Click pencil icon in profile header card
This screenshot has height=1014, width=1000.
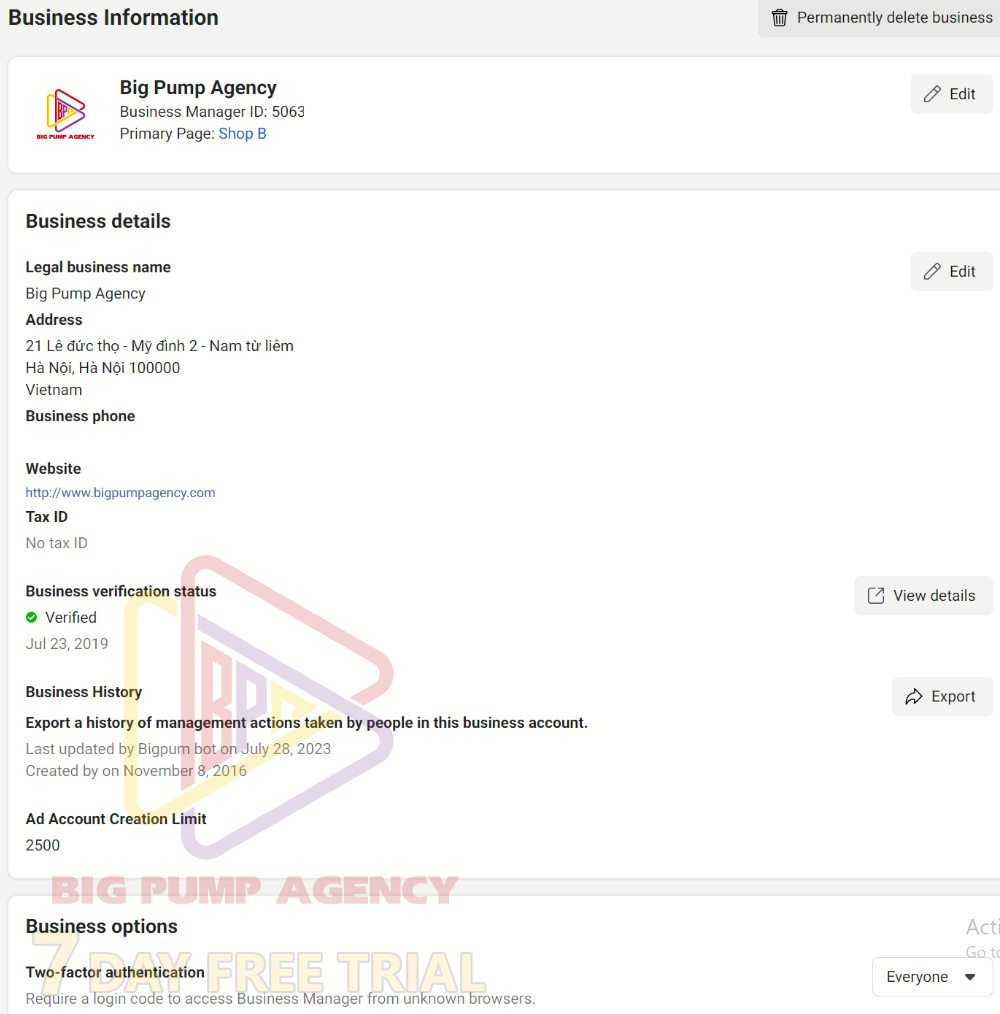click(x=932, y=94)
